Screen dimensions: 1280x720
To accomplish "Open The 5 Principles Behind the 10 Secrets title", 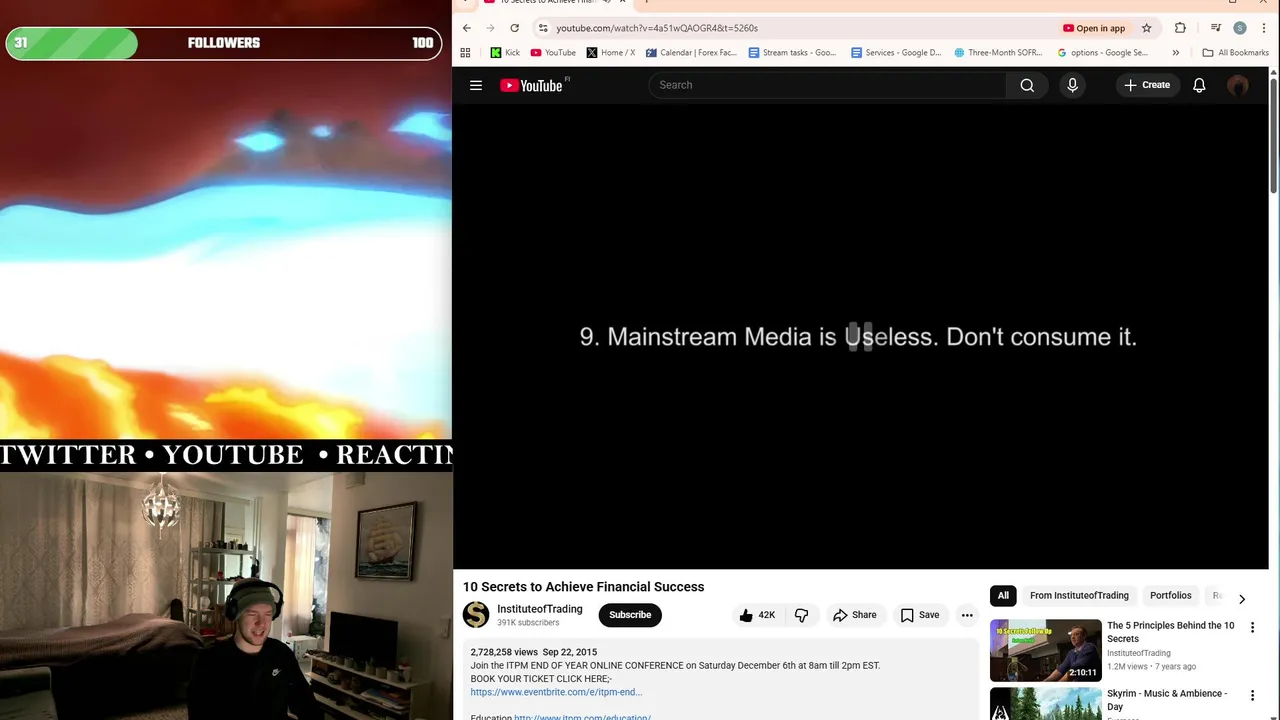I will (1170, 632).
